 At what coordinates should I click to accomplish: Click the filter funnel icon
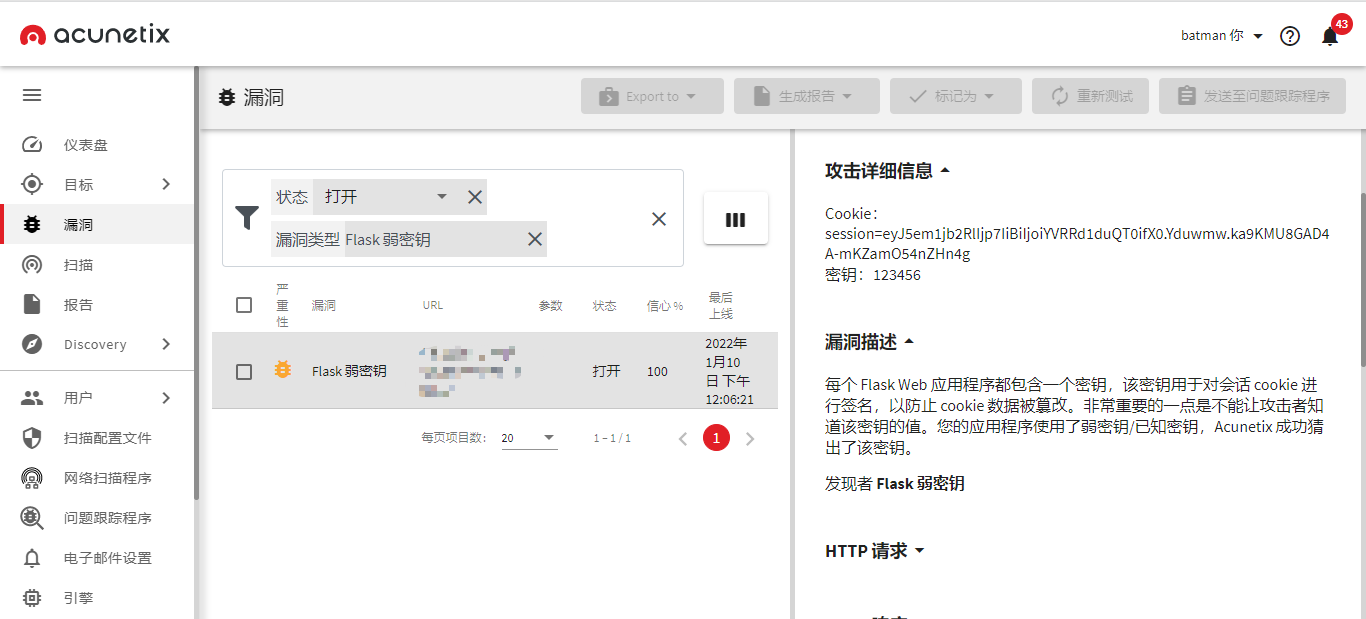[x=247, y=218]
